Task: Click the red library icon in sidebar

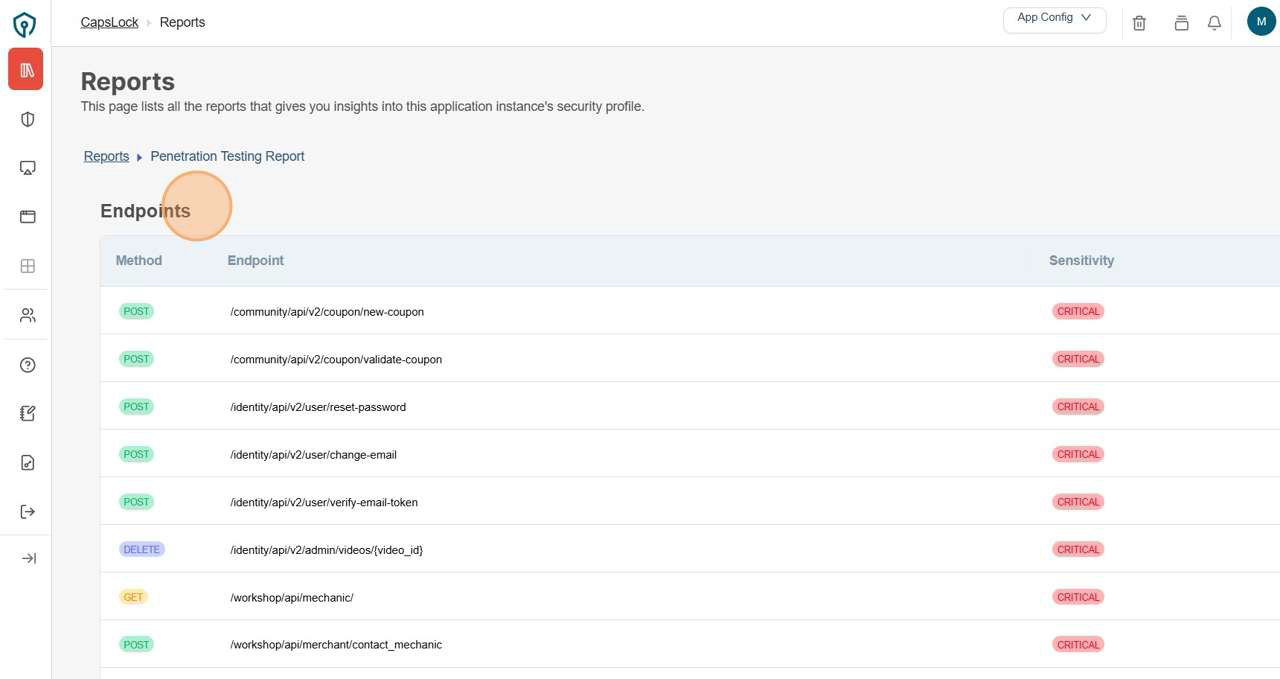Action: coord(26,70)
